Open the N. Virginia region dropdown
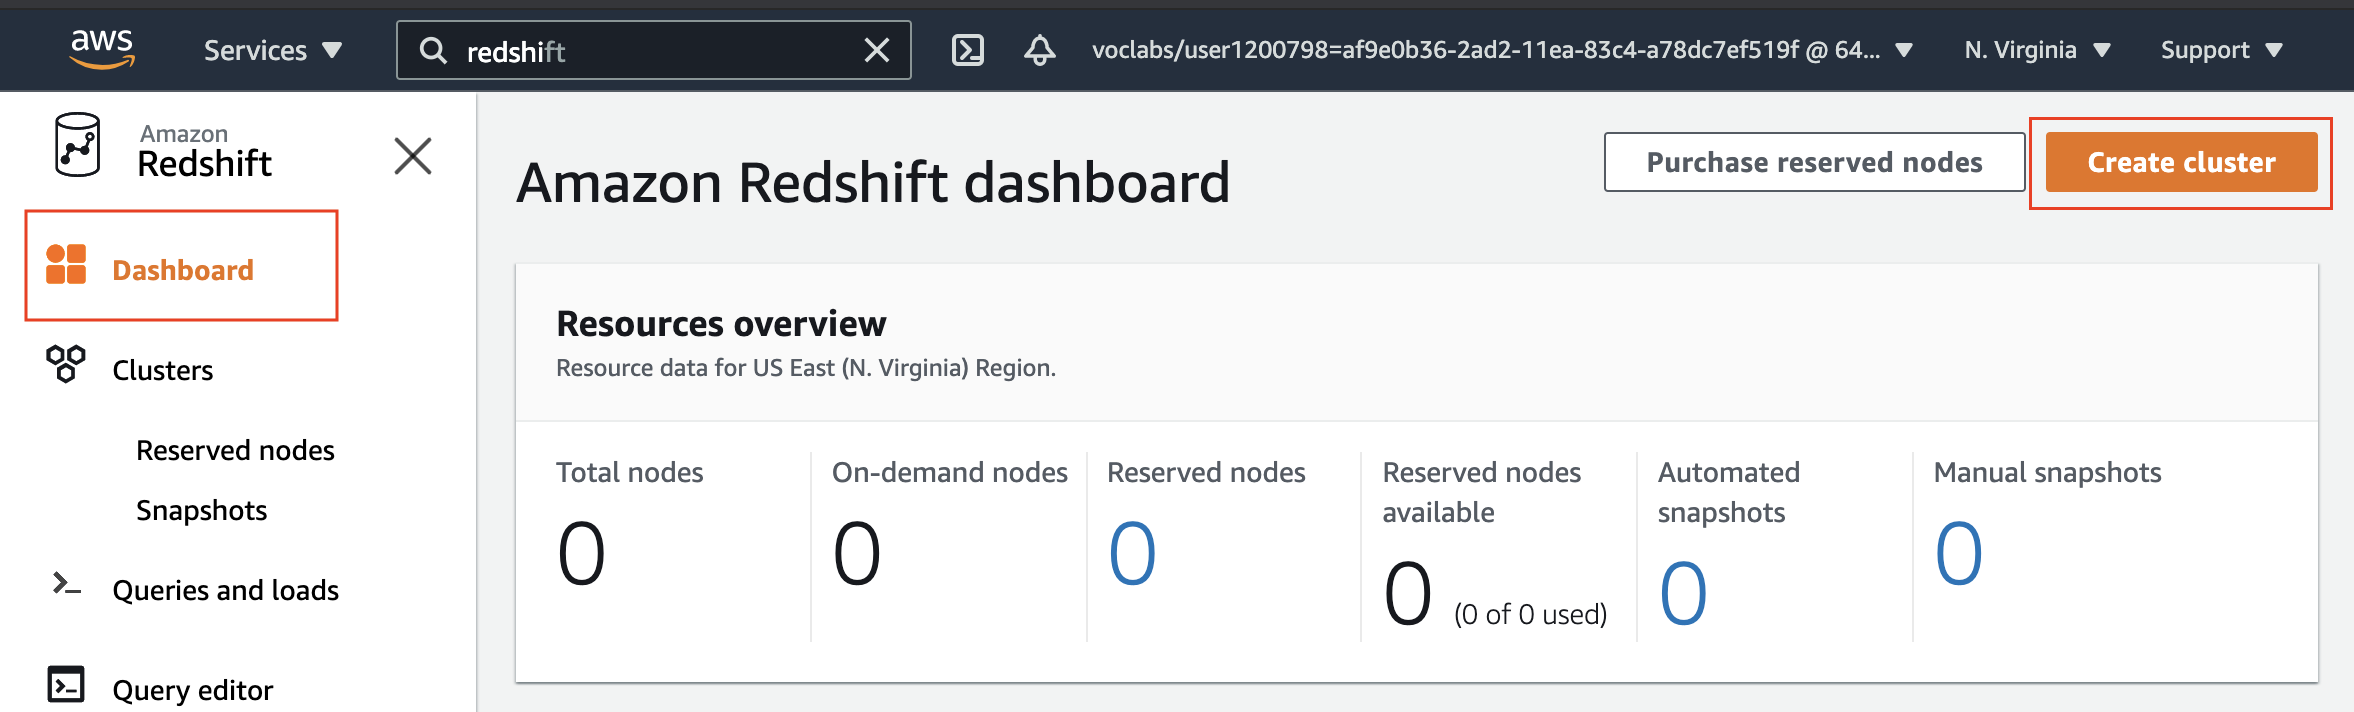The height and width of the screenshot is (712, 2354). [x=2037, y=50]
